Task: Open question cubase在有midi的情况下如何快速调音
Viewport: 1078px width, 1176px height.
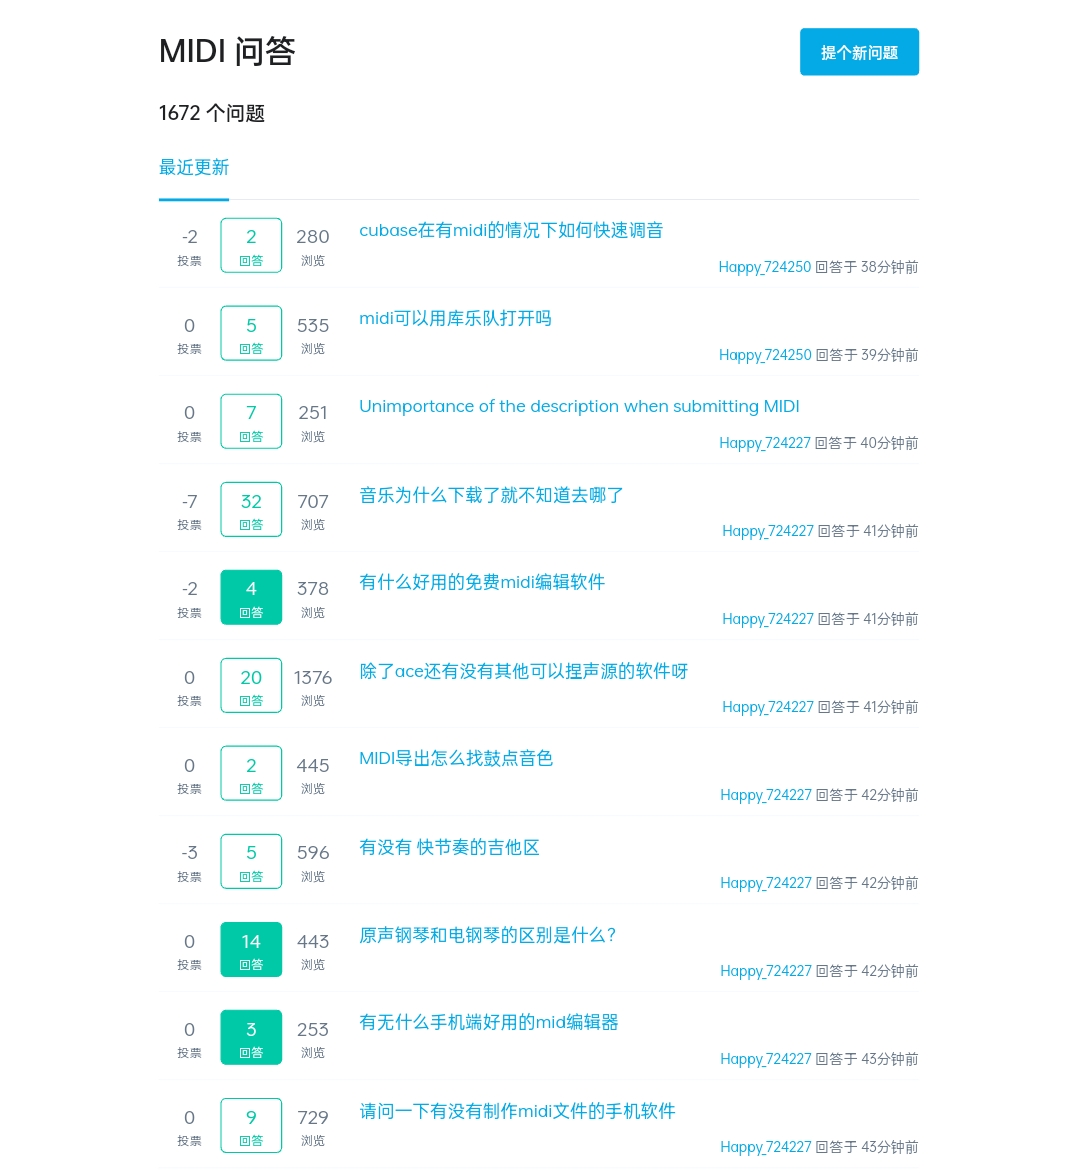Action: coord(511,230)
